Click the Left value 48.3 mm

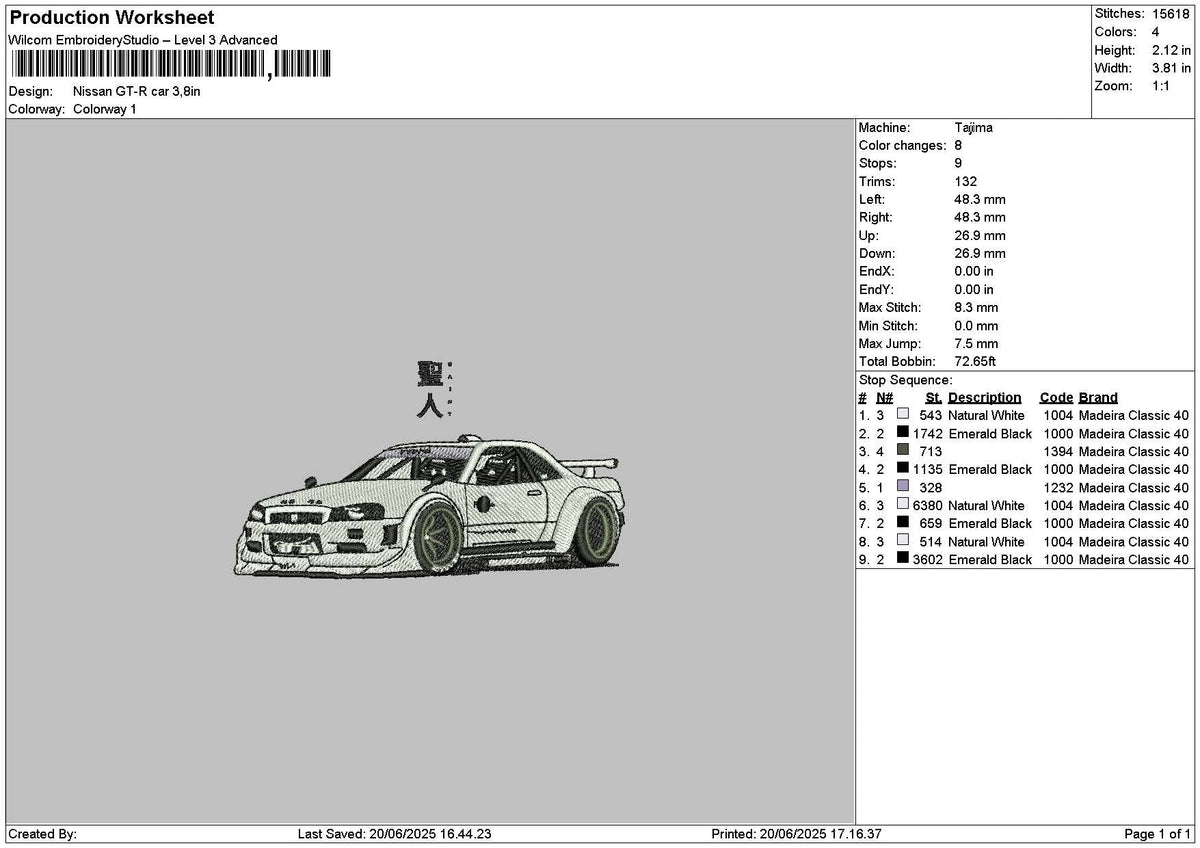tap(980, 200)
